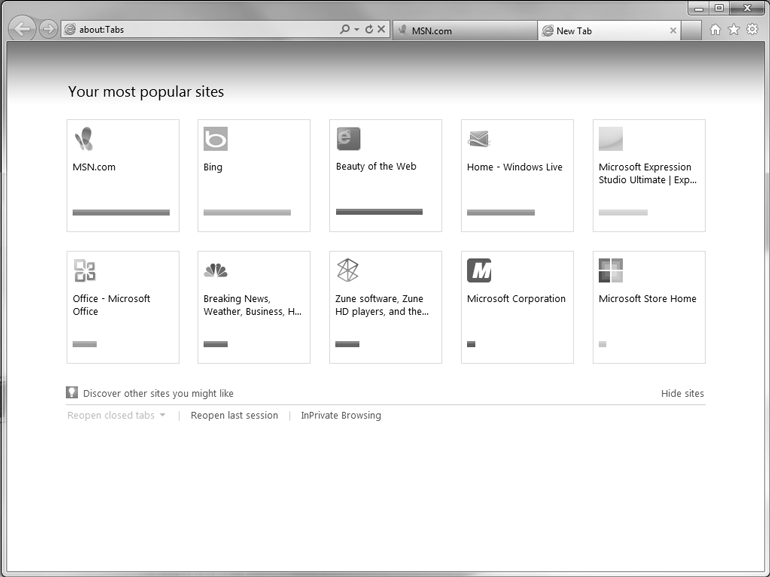This screenshot has width=770, height=577.
Task: Close the New Tab tab
Action: (x=673, y=31)
